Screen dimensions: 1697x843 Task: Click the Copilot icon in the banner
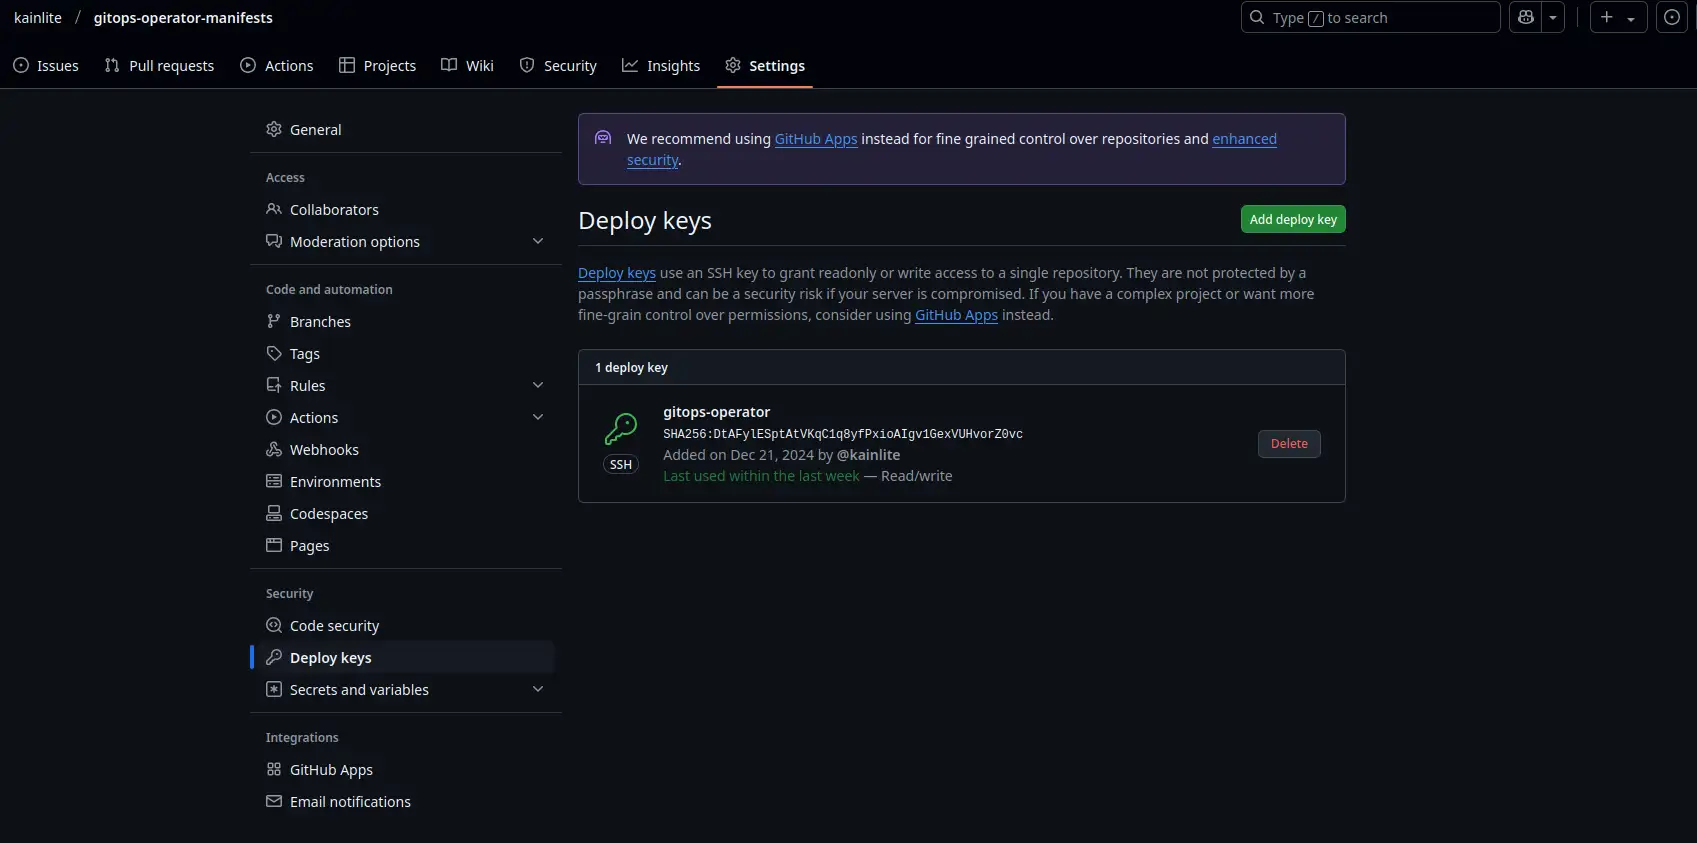click(603, 138)
